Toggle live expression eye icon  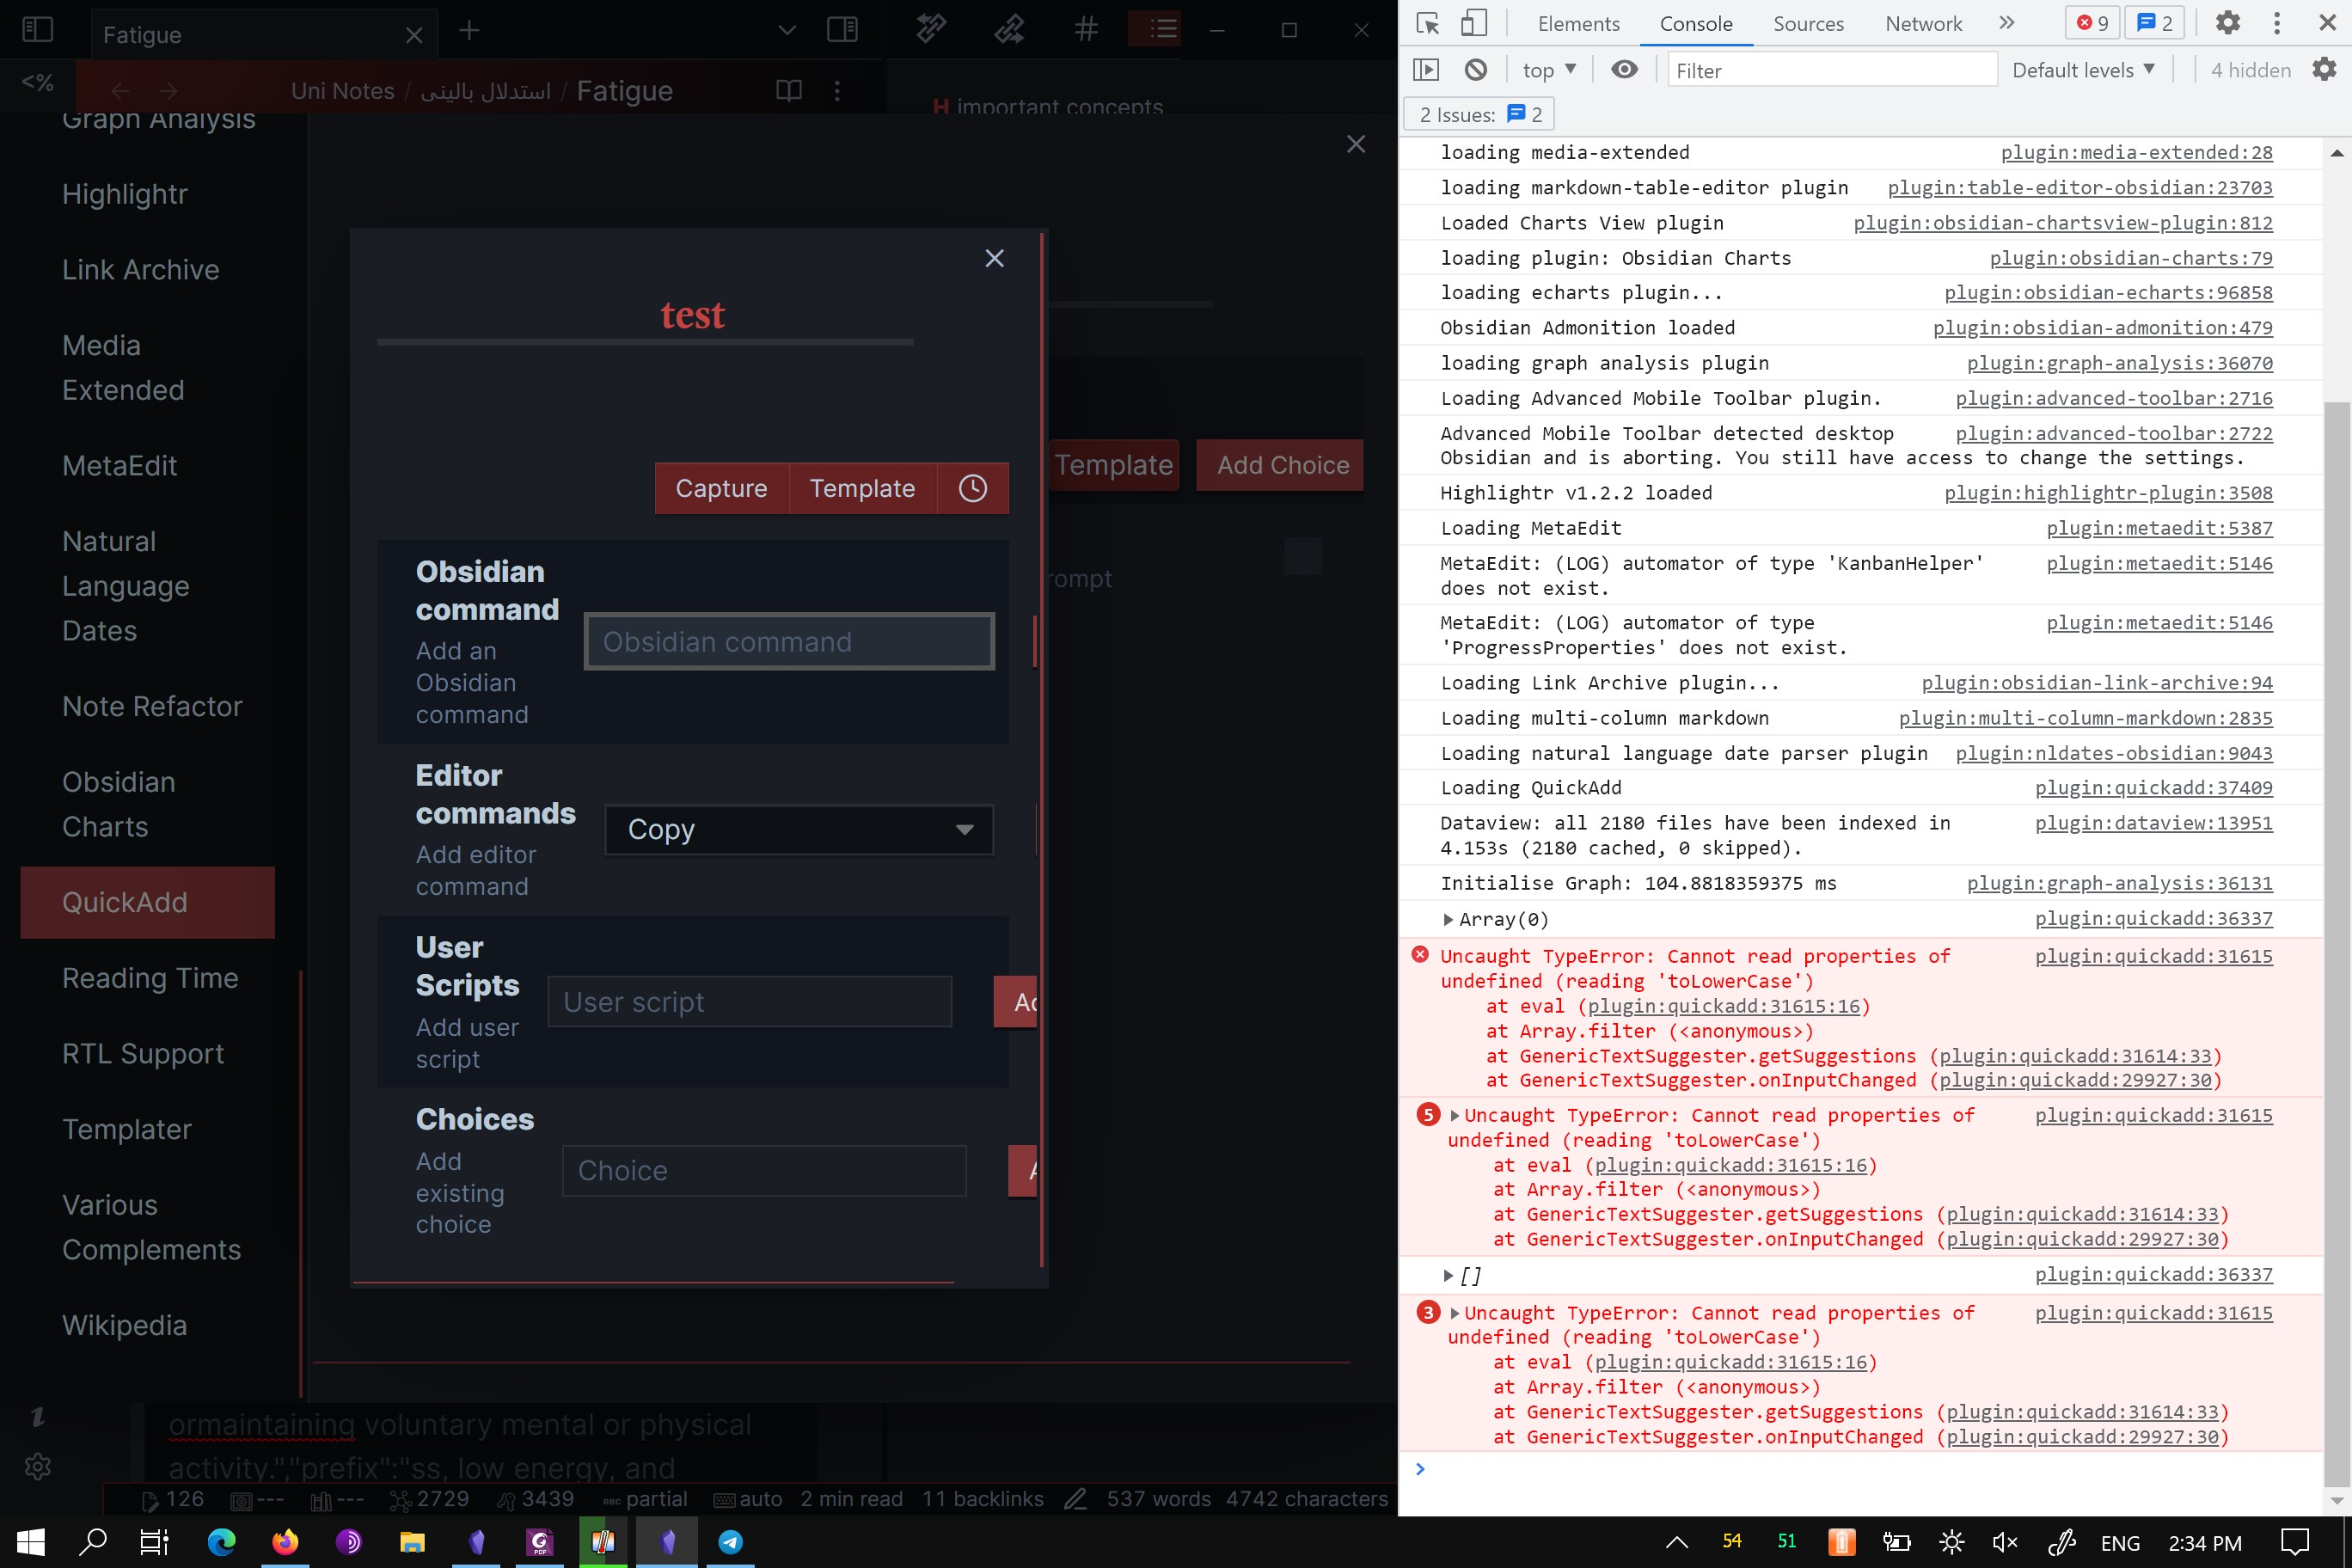[x=1625, y=69]
